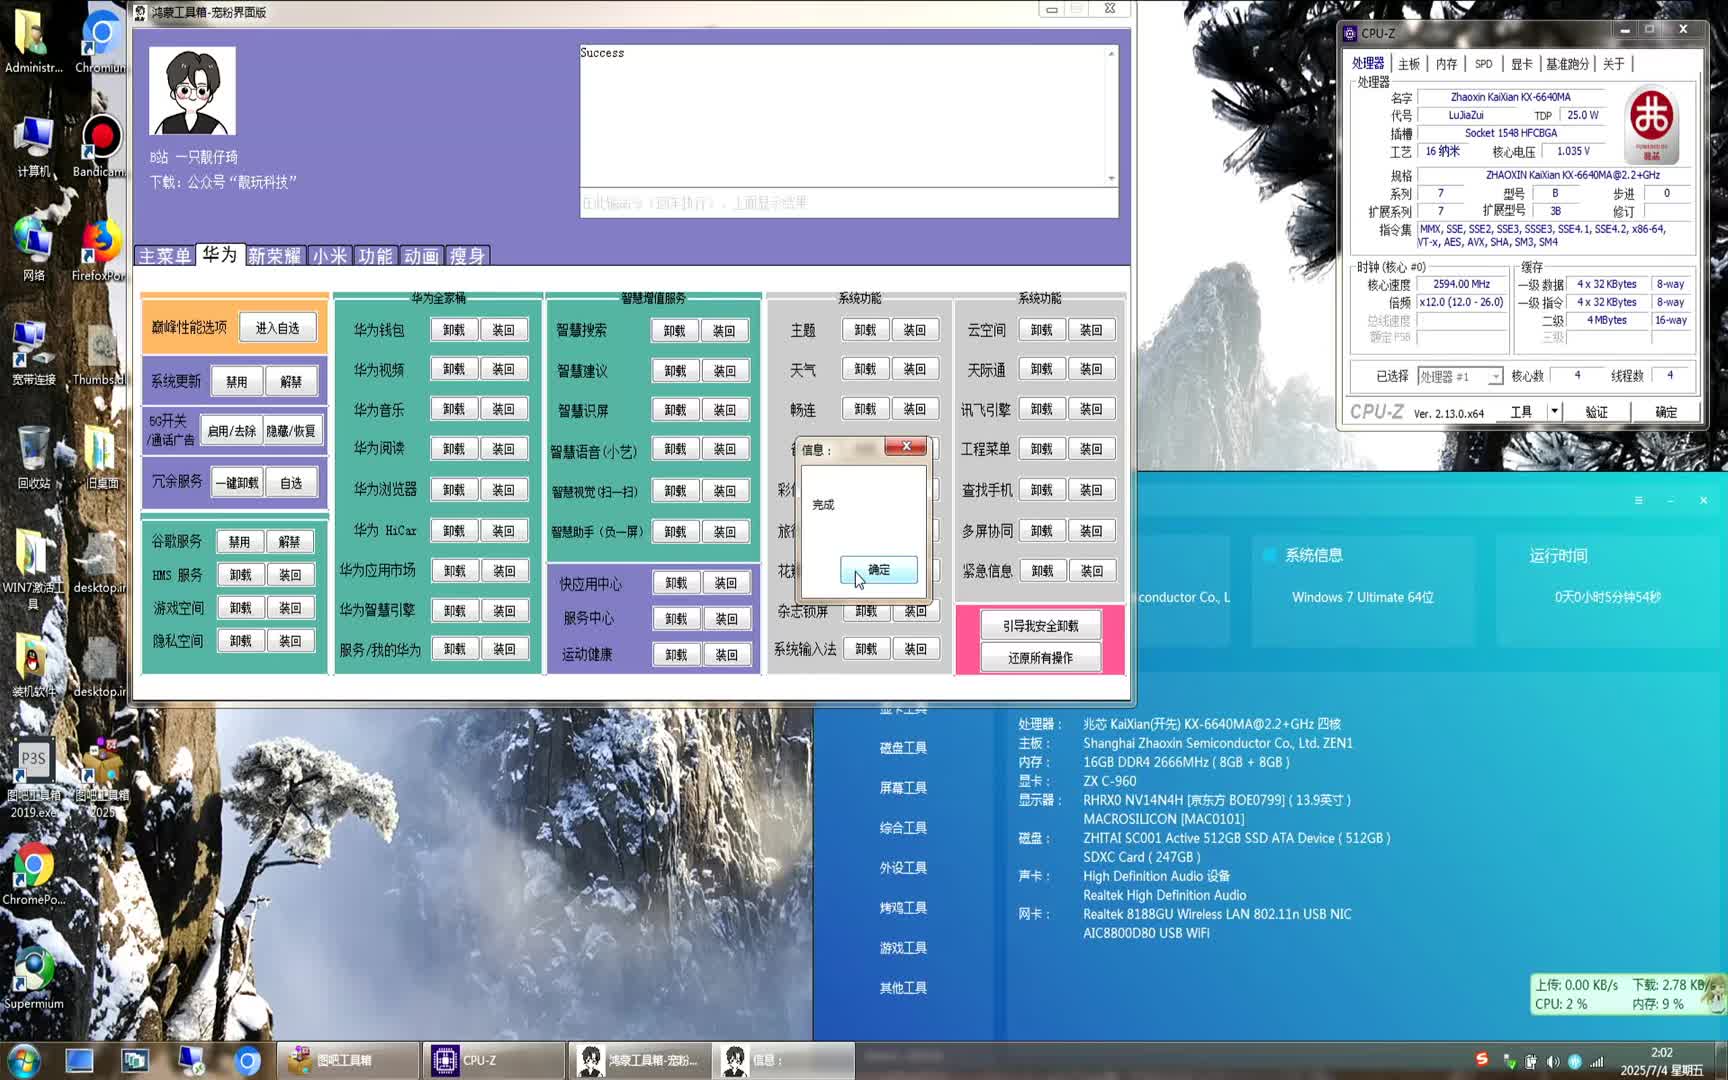The height and width of the screenshot is (1080, 1728).
Task: Open CPU-Z 内存 tab
Action: (1446, 64)
